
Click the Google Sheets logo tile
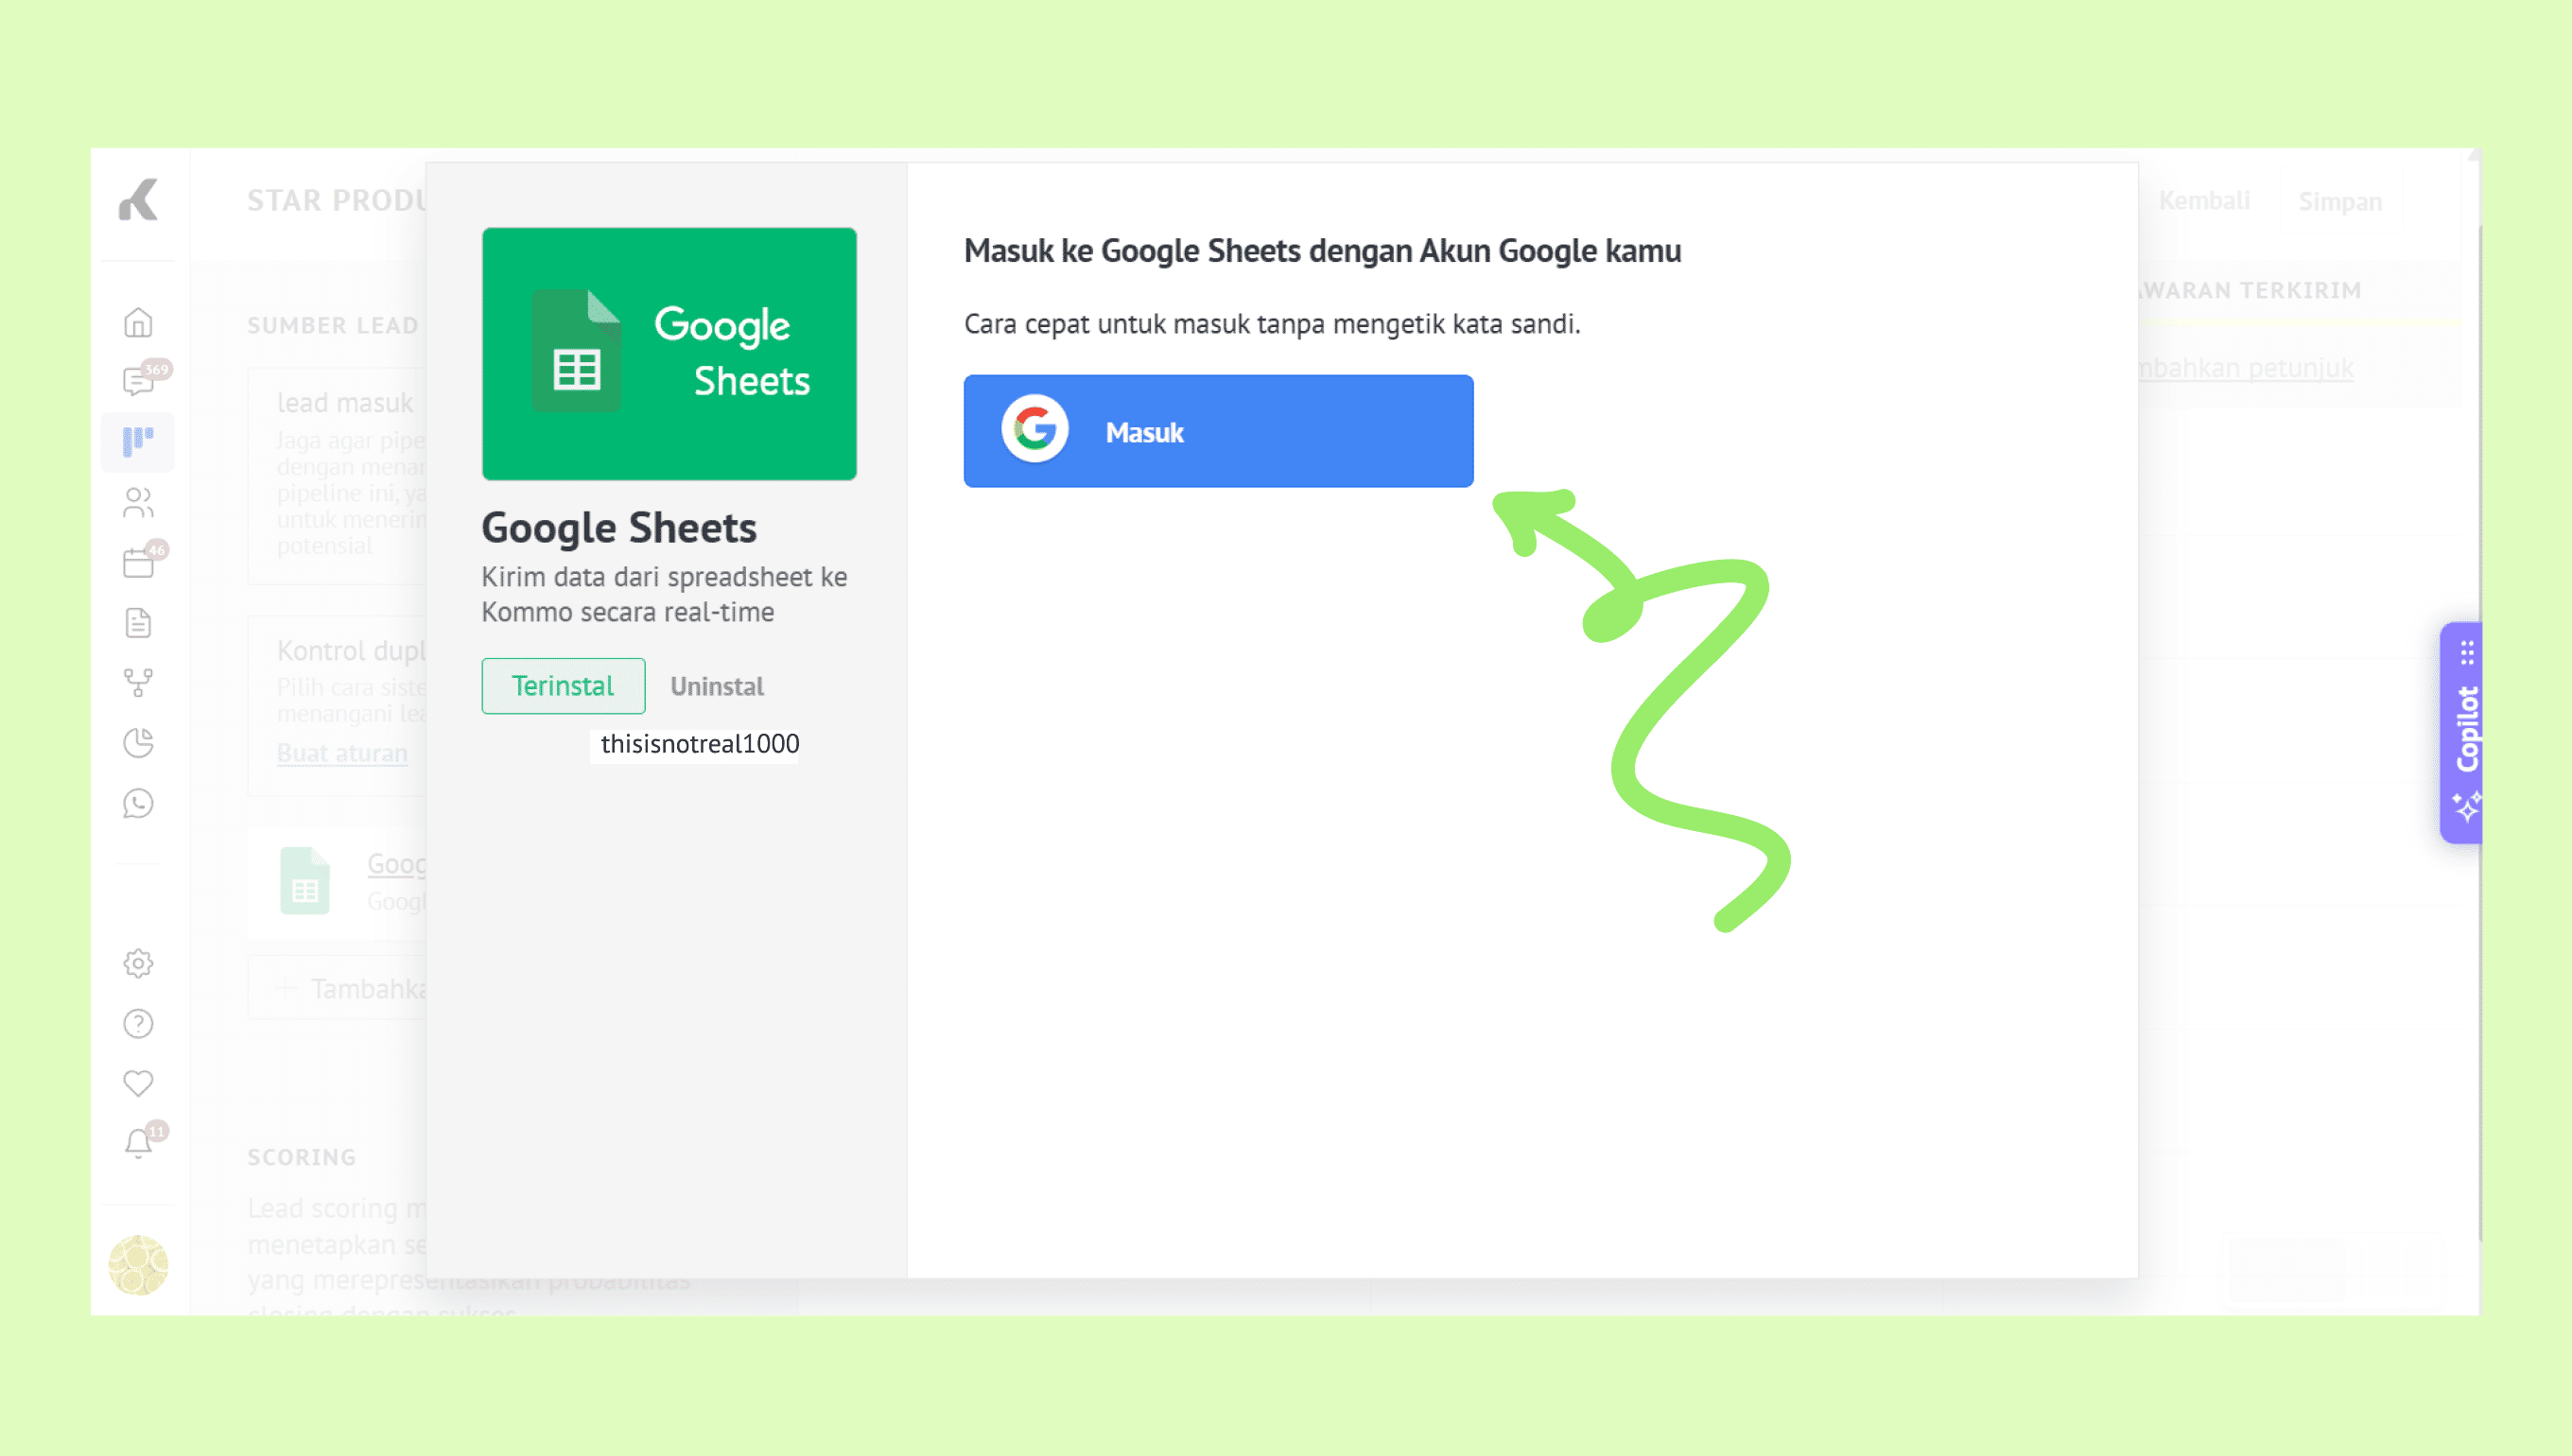669,354
